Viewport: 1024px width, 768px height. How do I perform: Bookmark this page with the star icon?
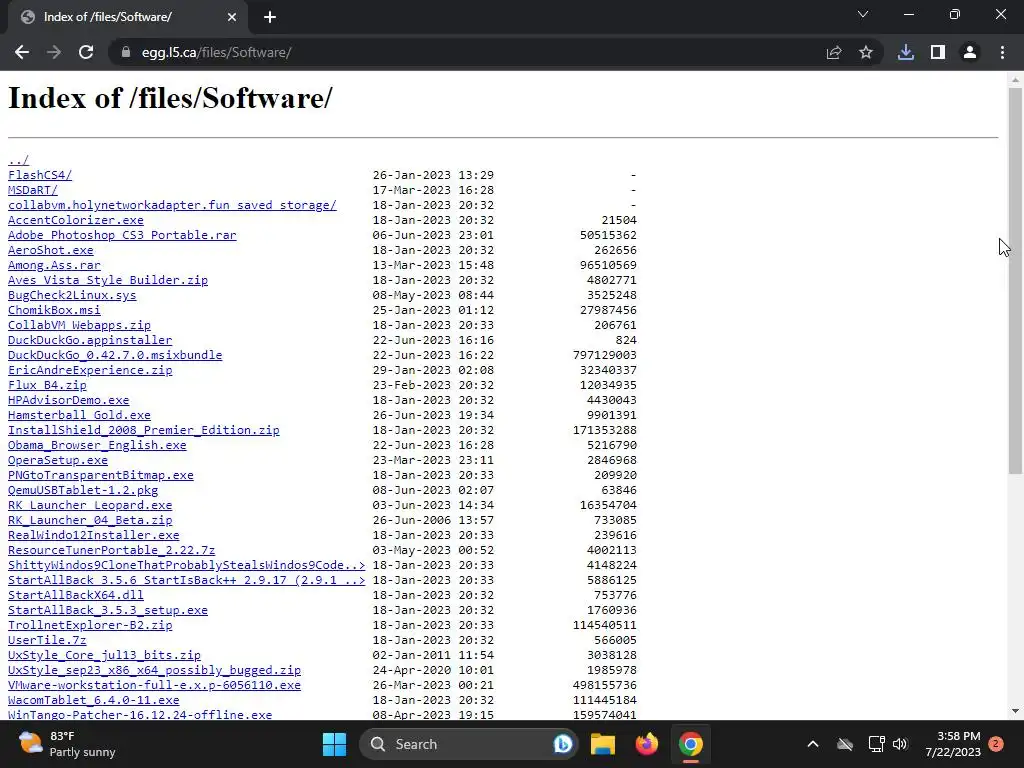tap(866, 52)
